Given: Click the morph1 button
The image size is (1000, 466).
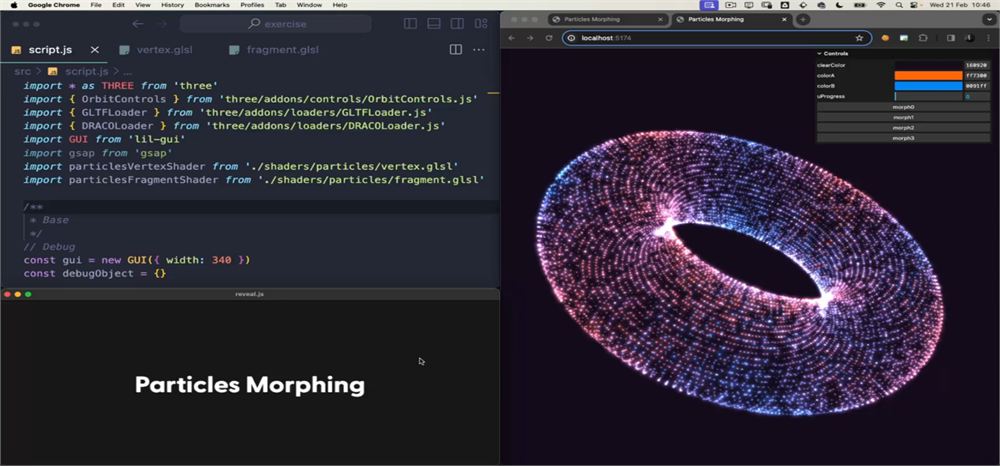Looking at the screenshot, I should (903, 117).
